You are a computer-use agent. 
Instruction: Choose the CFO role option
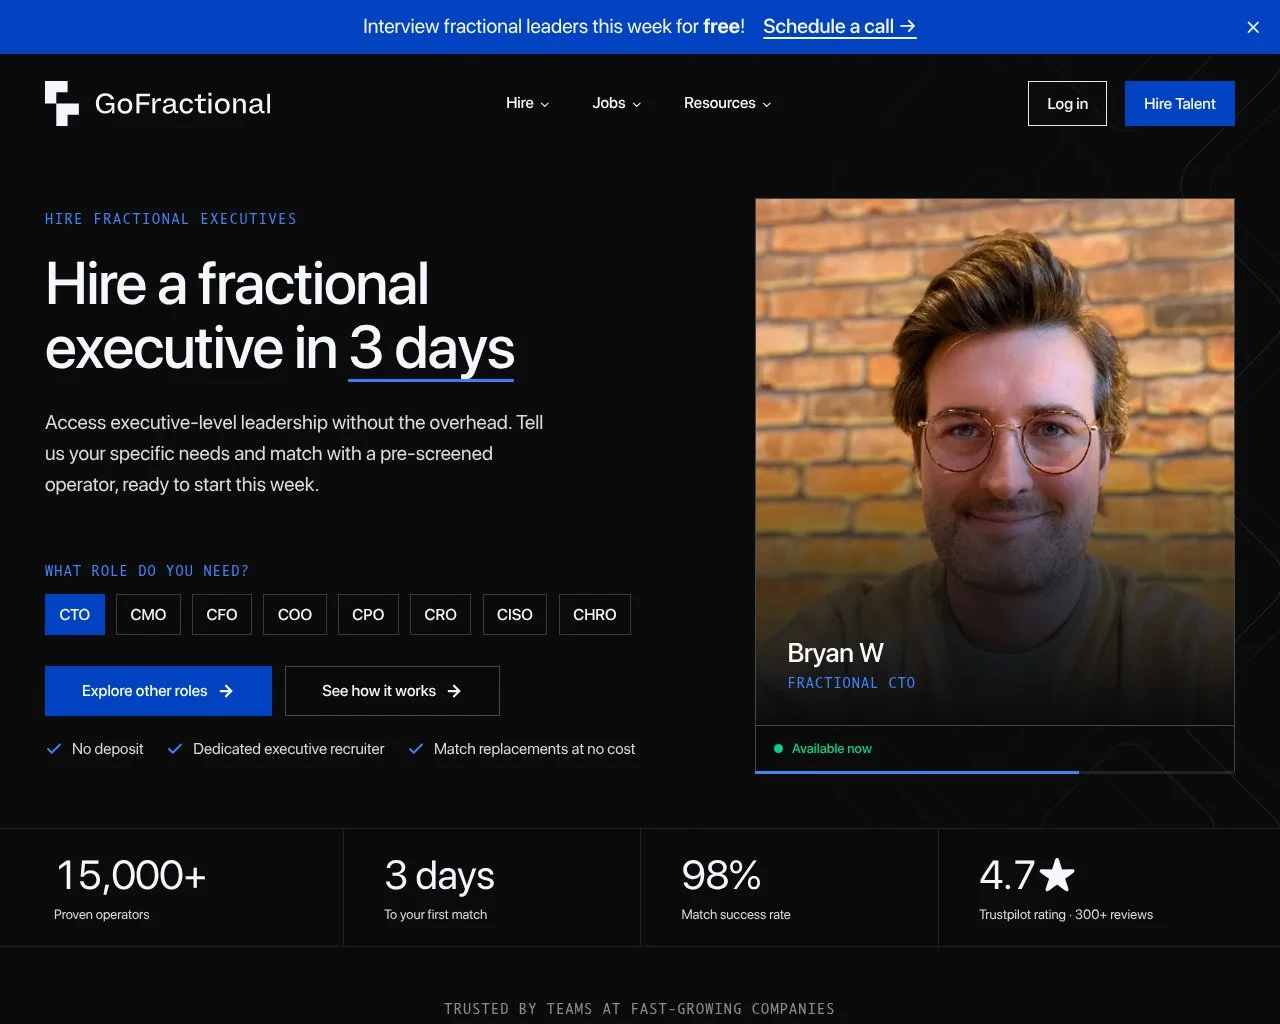coord(222,615)
